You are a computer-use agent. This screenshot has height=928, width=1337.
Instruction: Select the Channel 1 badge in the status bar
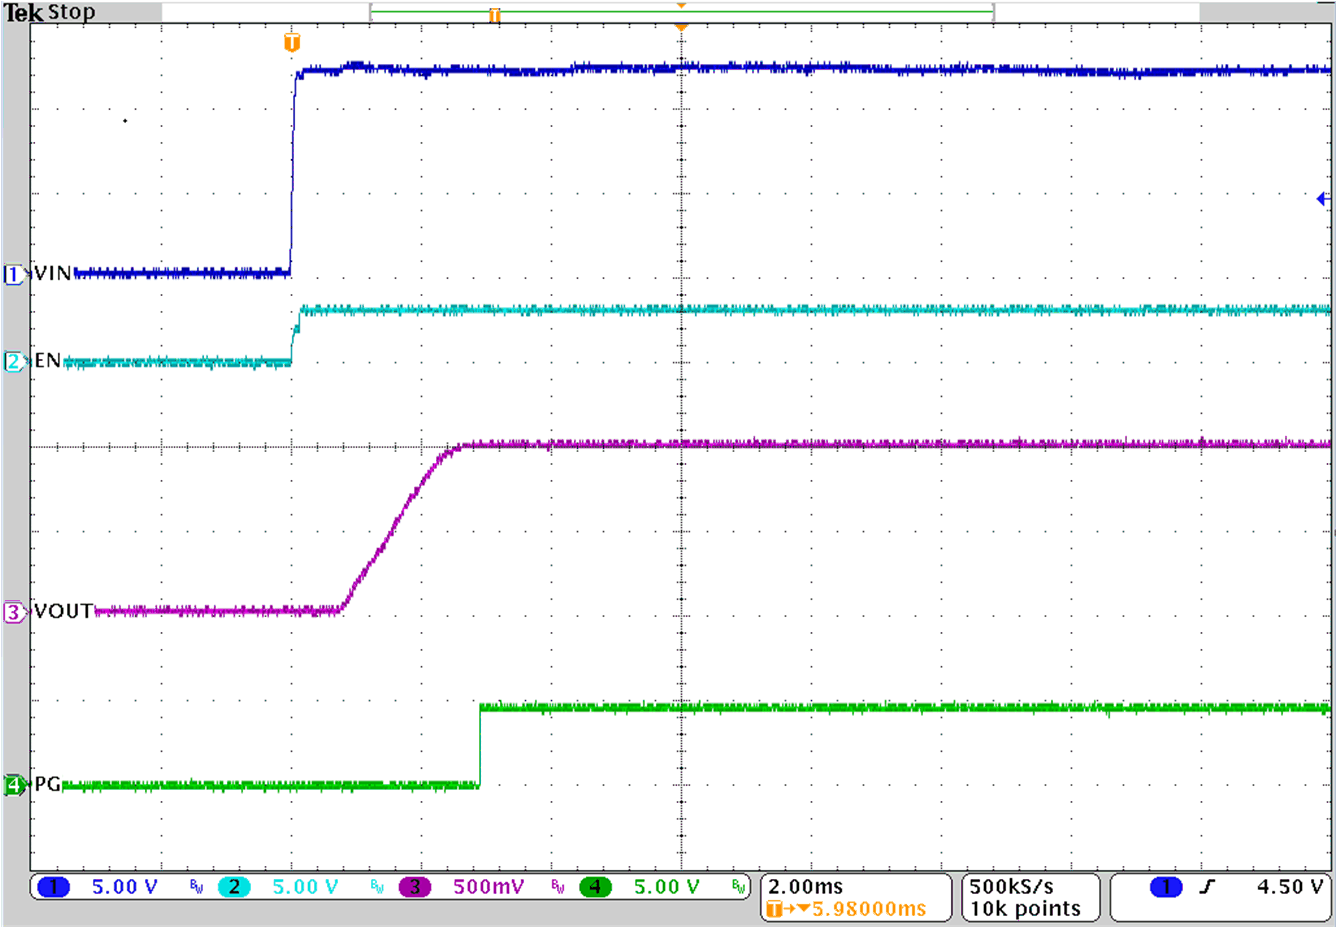[51, 888]
